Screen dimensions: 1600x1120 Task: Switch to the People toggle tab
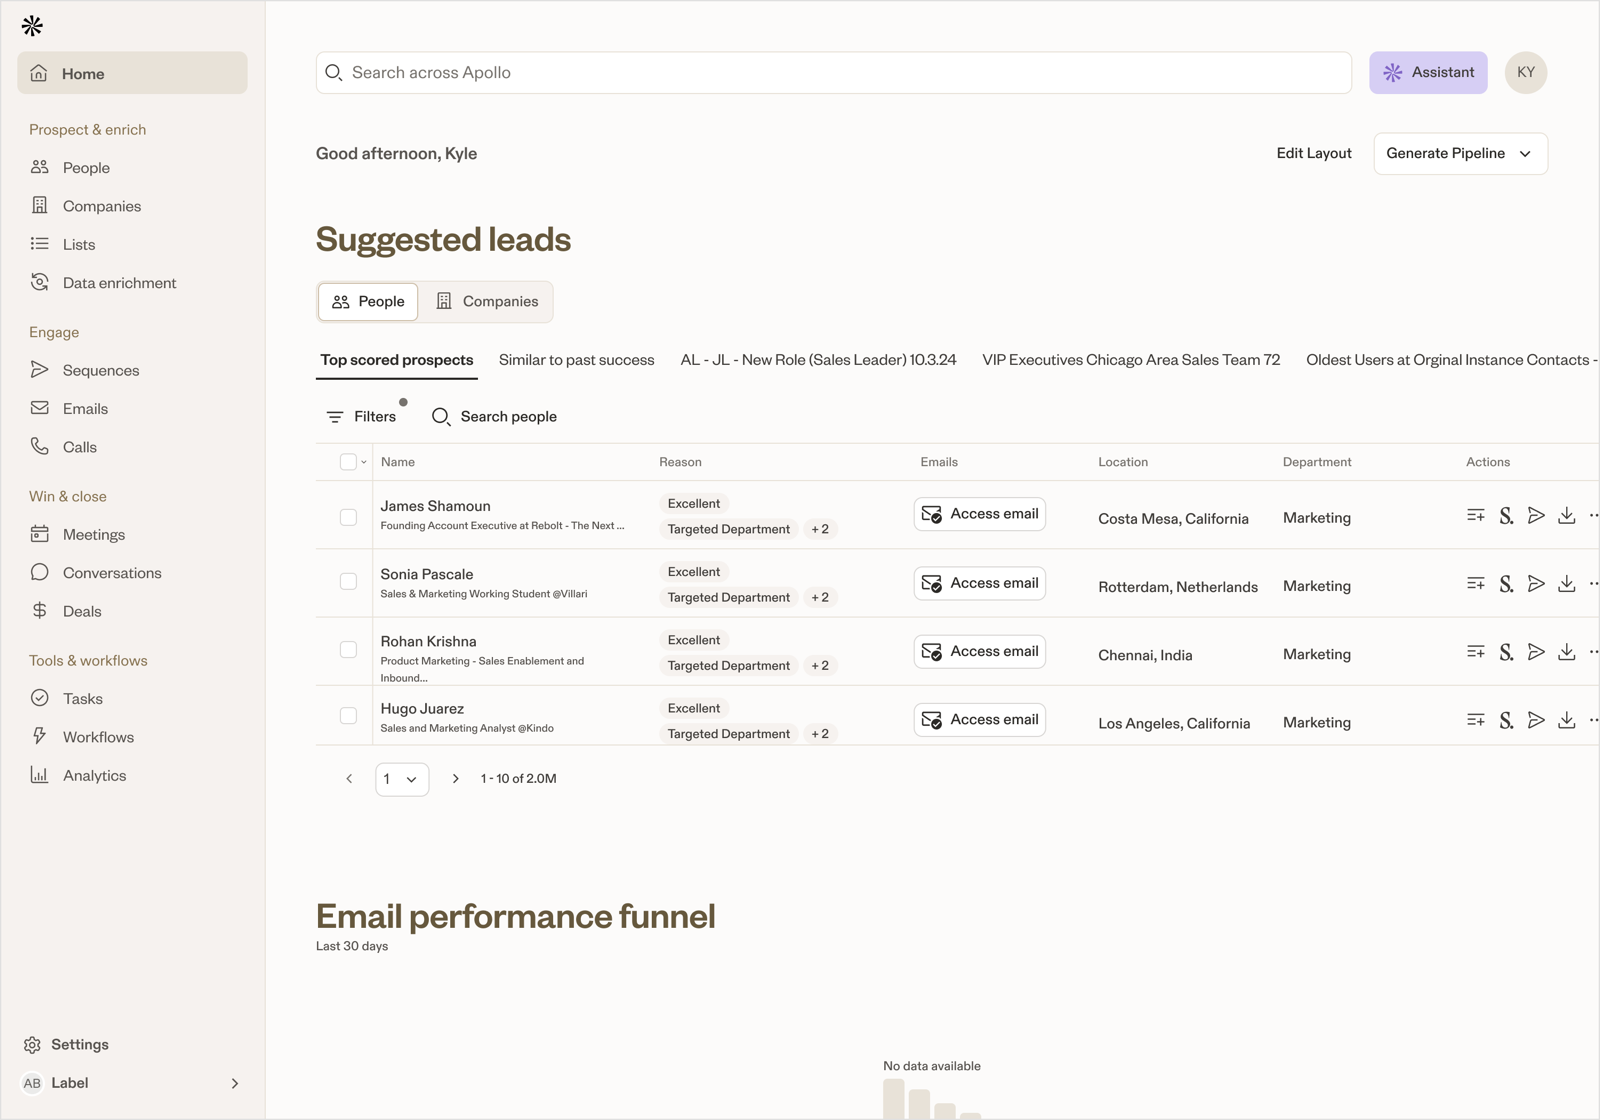tap(368, 301)
